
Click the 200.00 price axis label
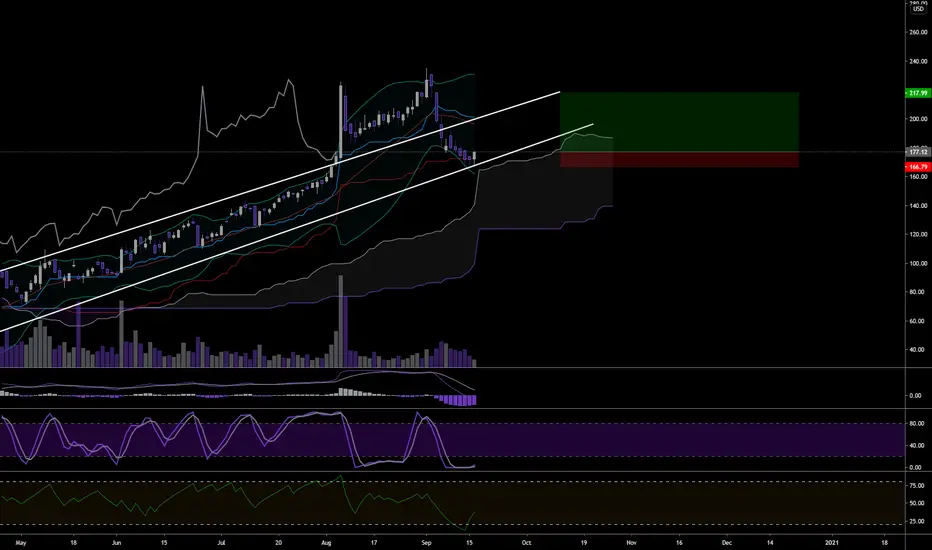tap(918, 119)
